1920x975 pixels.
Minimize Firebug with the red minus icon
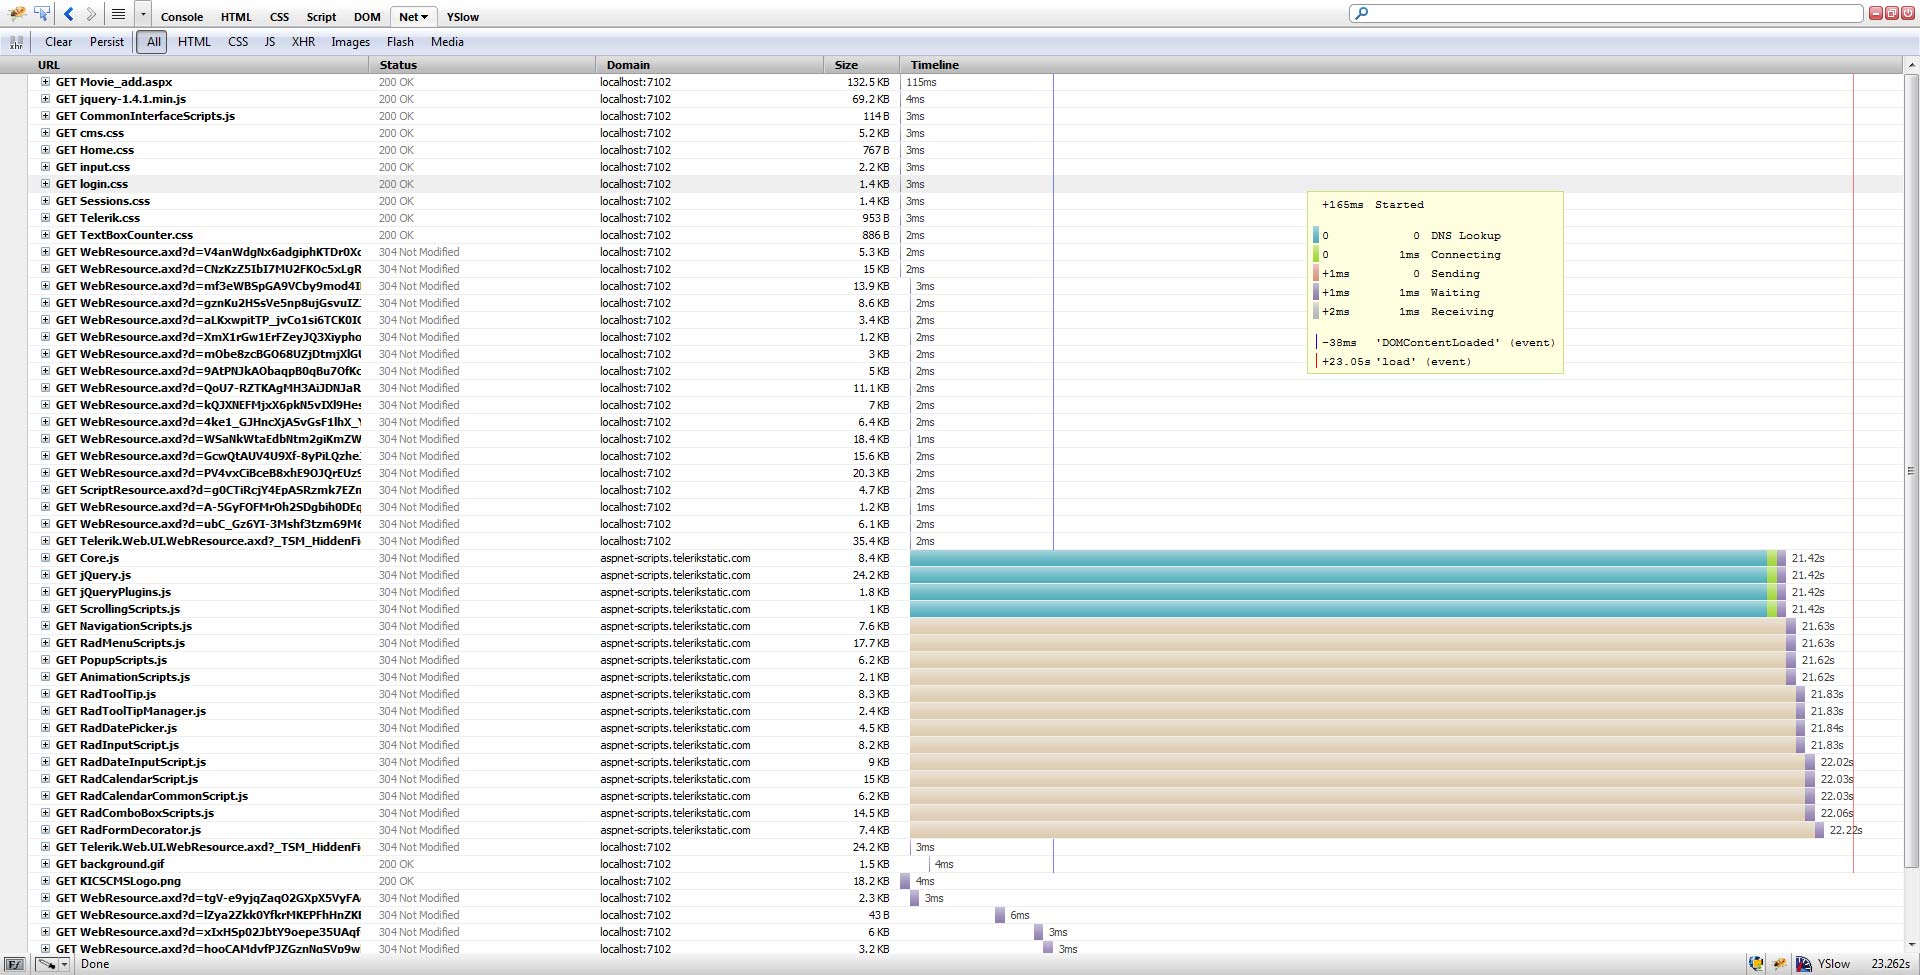[x=1876, y=13]
